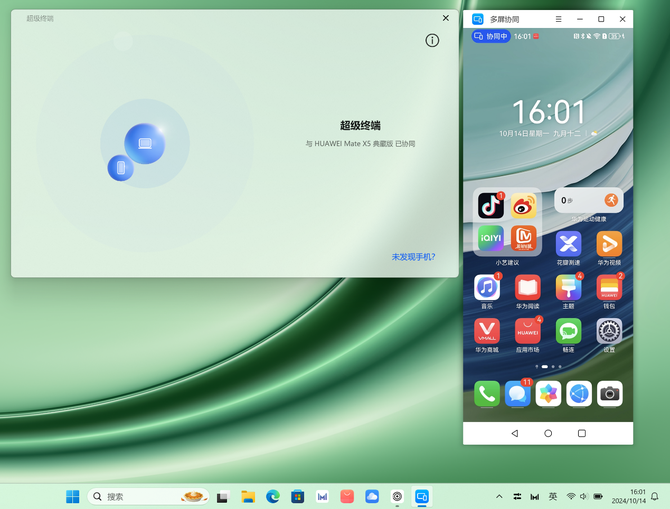
Task: Open the Messages app in the dock
Action: [517, 394]
